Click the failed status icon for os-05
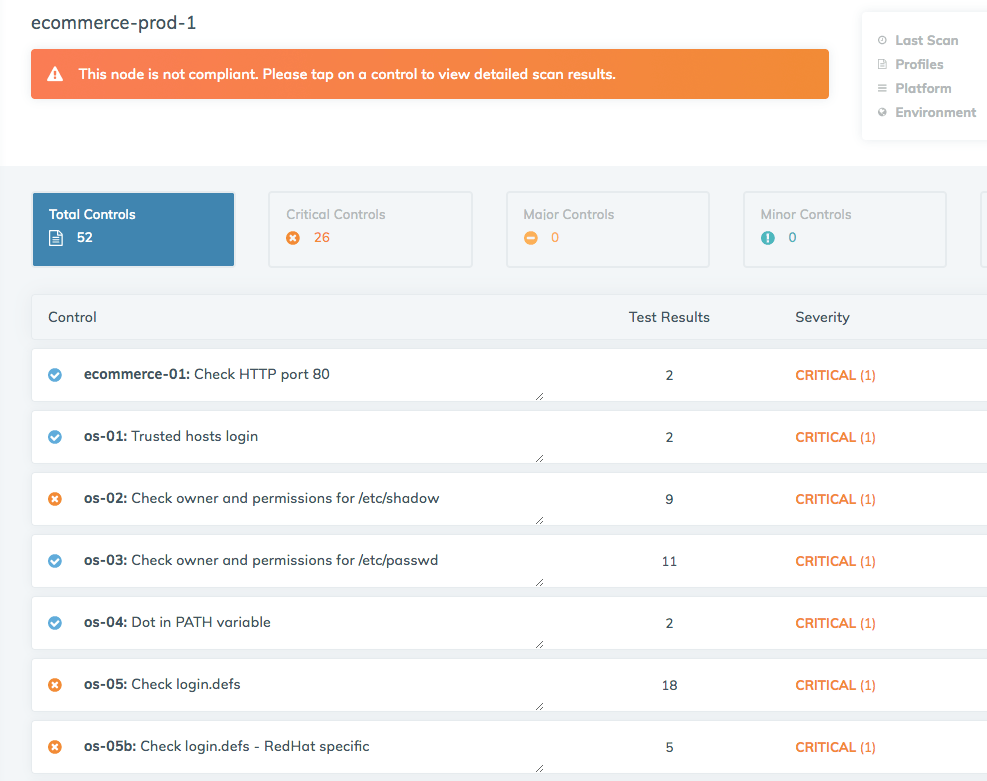 coord(55,685)
